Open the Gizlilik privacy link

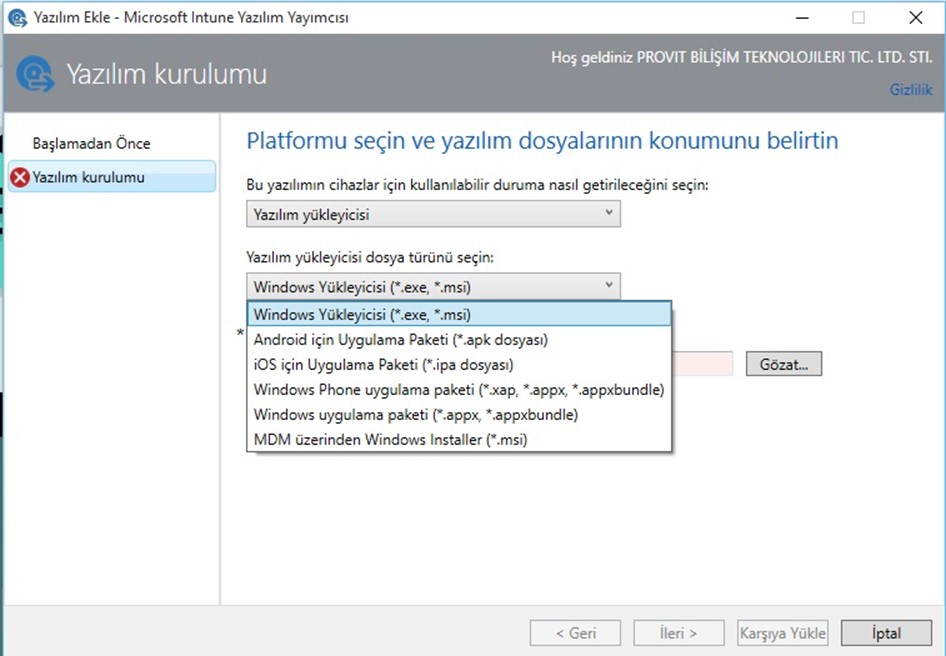pyautogui.click(x=910, y=90)
